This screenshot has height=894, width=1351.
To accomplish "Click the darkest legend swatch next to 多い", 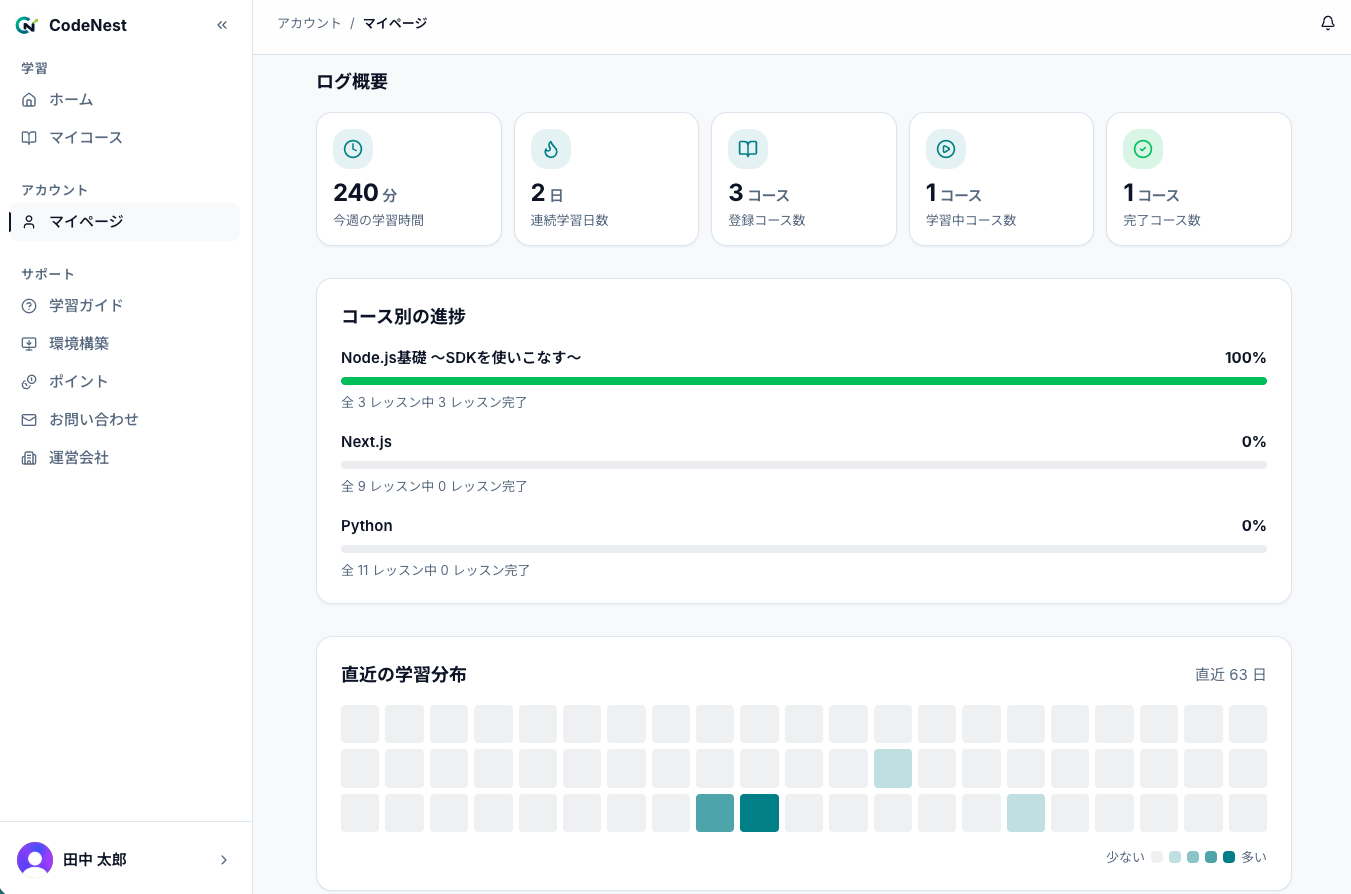I will point(1229,857).
